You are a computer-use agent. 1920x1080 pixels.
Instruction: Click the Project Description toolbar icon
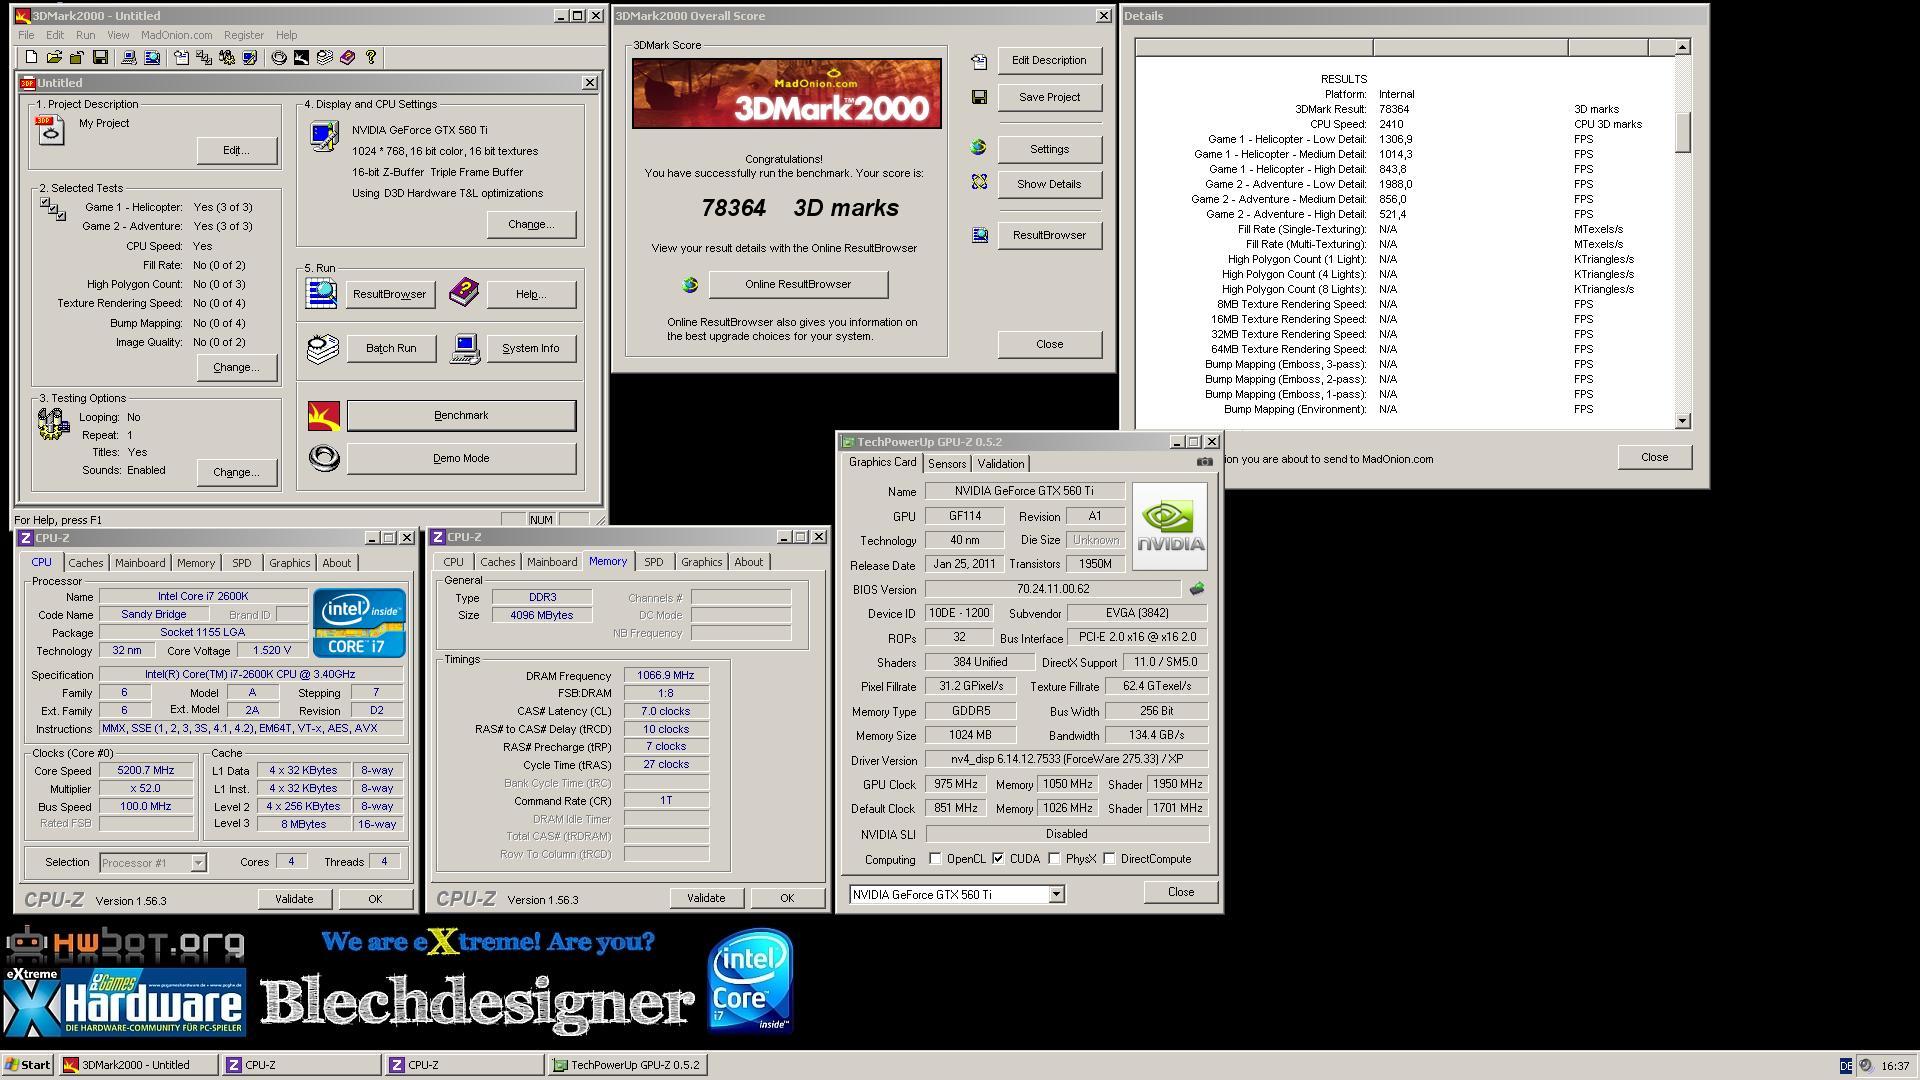pyautogui.click(x=181, y=58)
